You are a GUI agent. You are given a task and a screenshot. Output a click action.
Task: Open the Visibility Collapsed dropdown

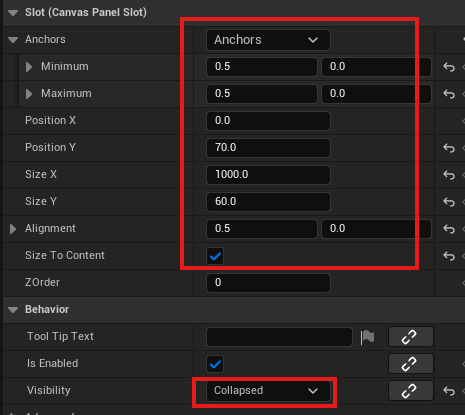268,391
